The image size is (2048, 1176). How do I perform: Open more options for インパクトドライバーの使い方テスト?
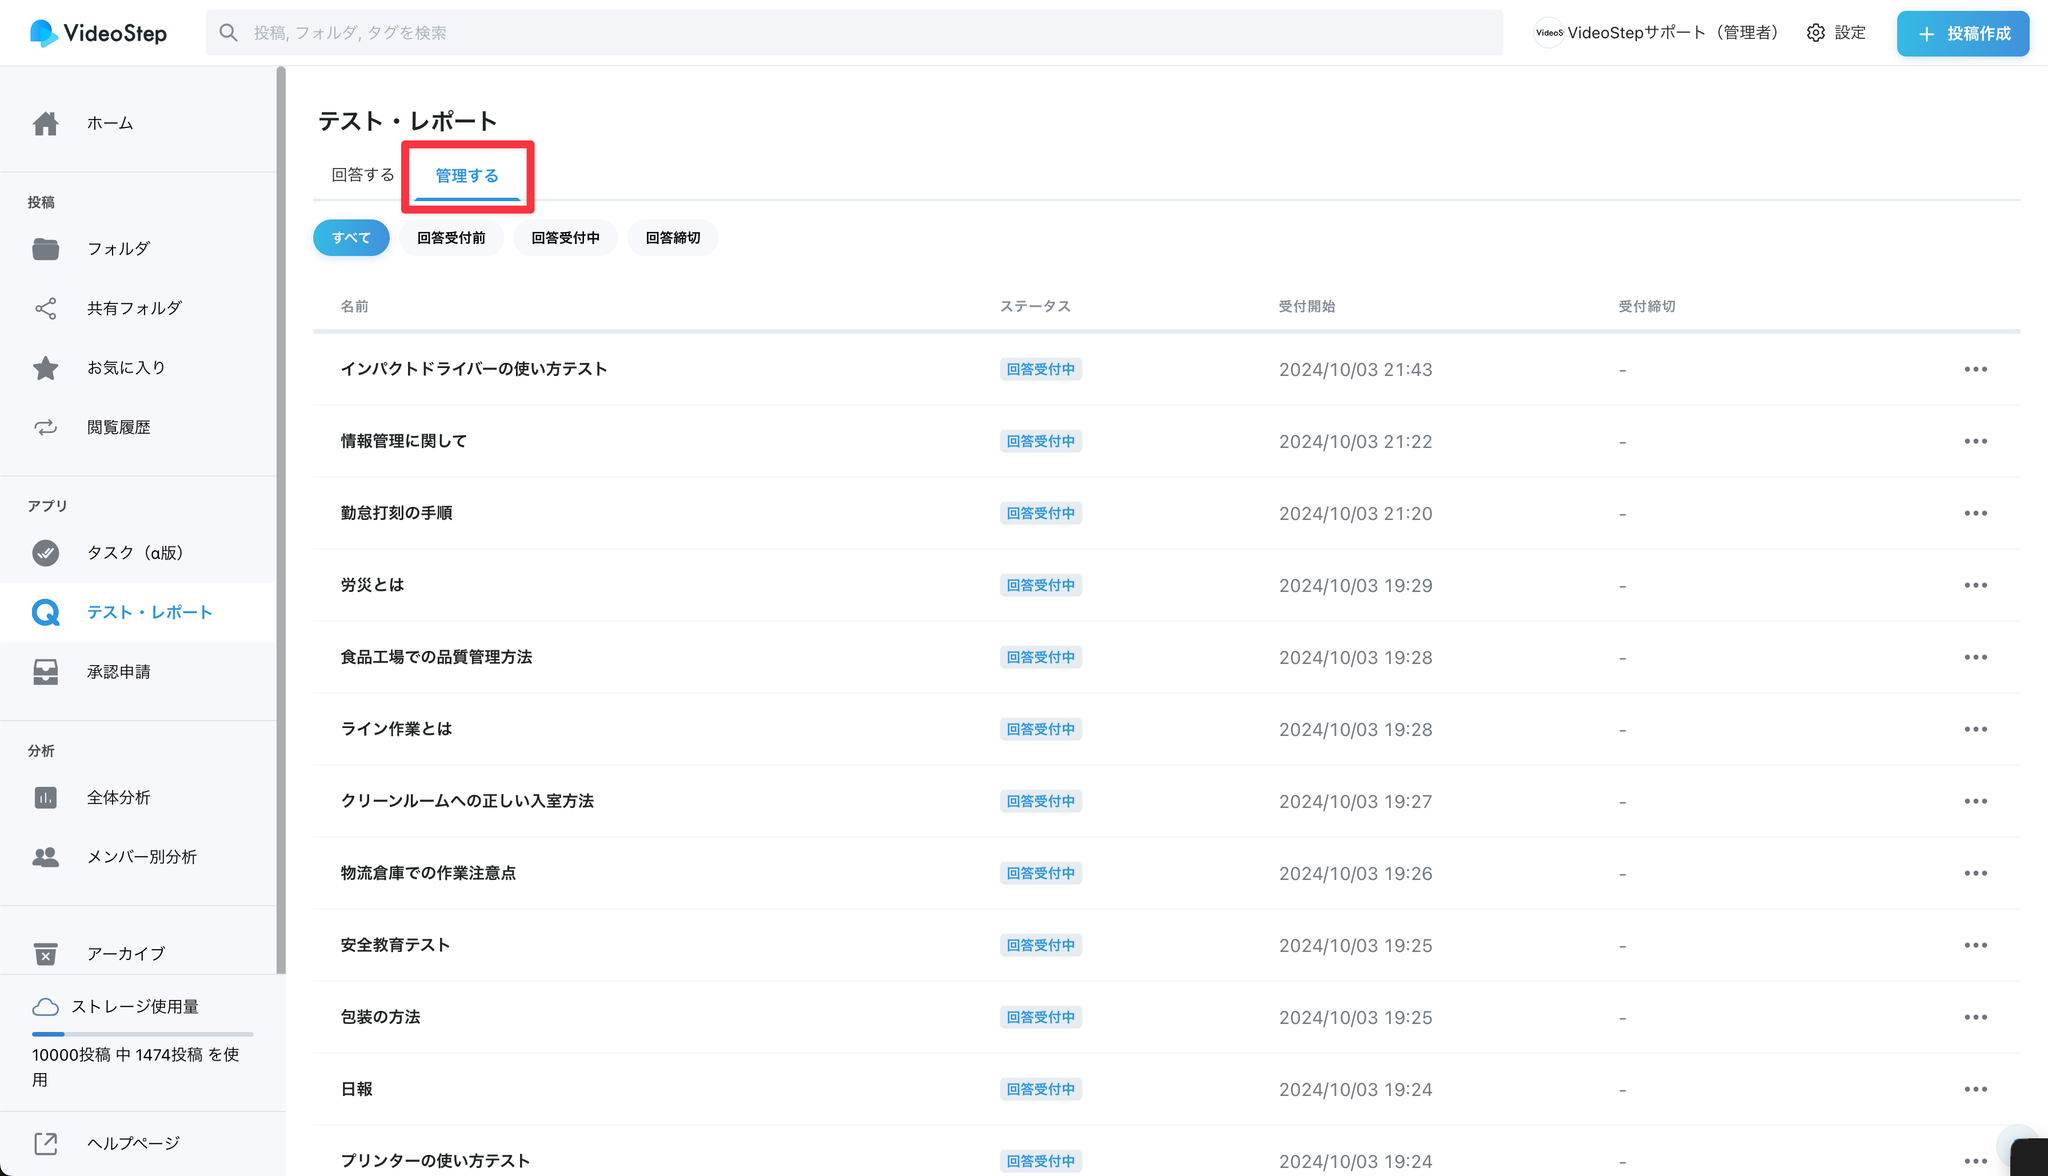tap(1975, 370)
